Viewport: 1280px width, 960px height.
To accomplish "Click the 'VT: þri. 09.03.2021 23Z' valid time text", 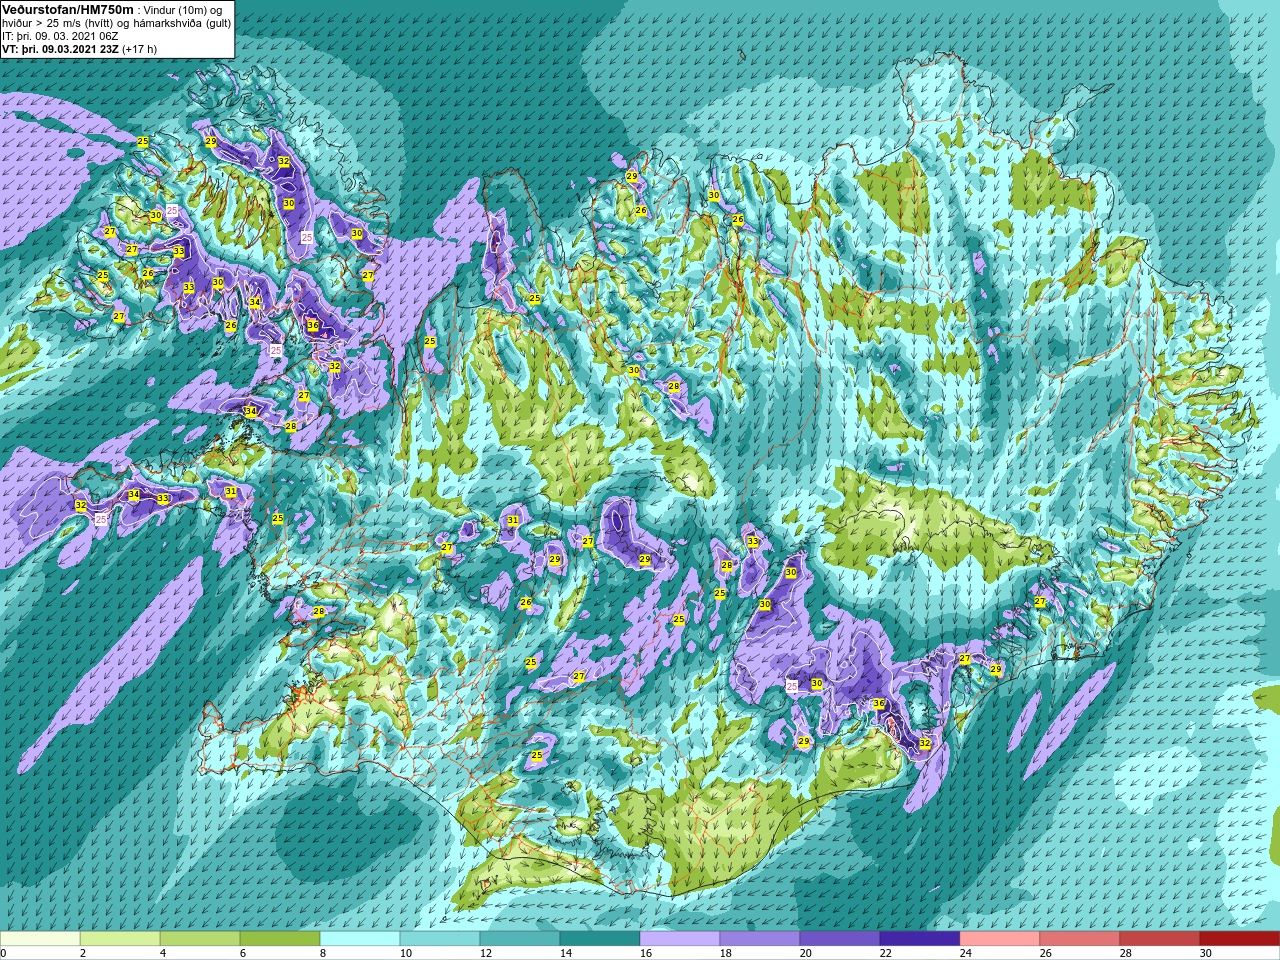I will 60,48.
